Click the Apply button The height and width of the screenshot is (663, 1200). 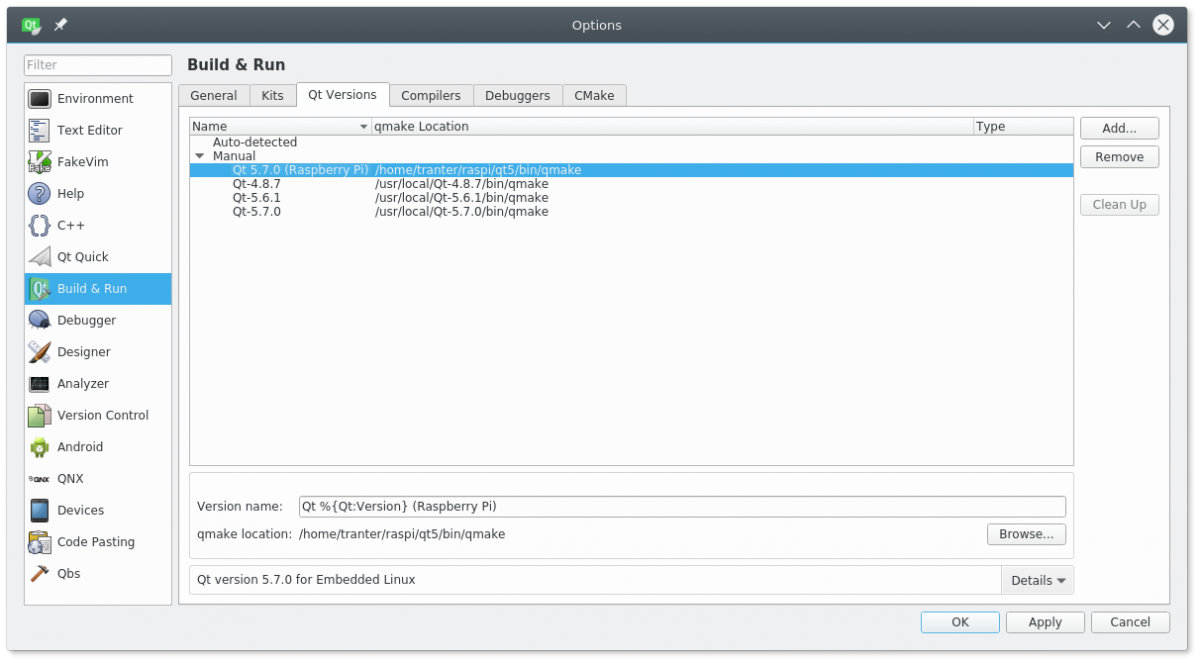[1045, 622]
